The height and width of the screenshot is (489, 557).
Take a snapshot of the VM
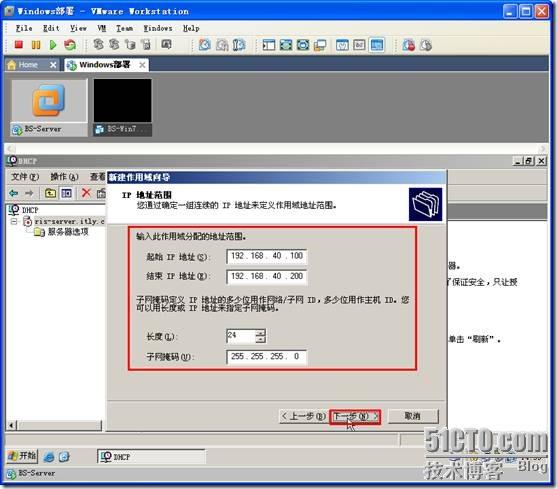coord(205,45)
